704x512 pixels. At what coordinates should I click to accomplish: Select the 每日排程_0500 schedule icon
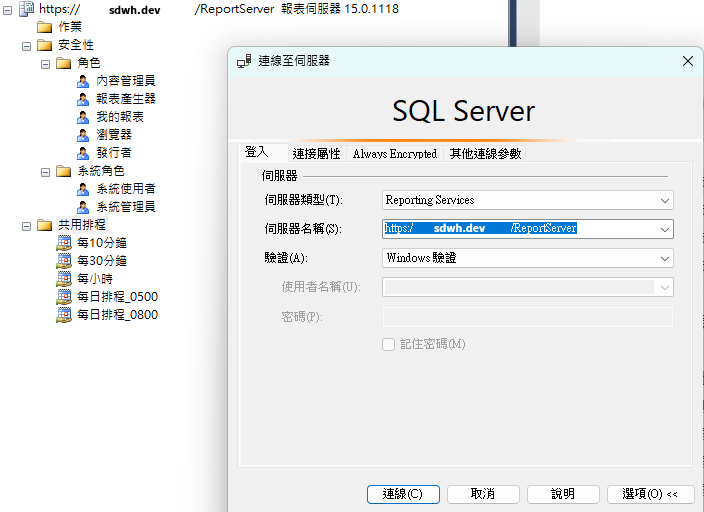[64, 297]
